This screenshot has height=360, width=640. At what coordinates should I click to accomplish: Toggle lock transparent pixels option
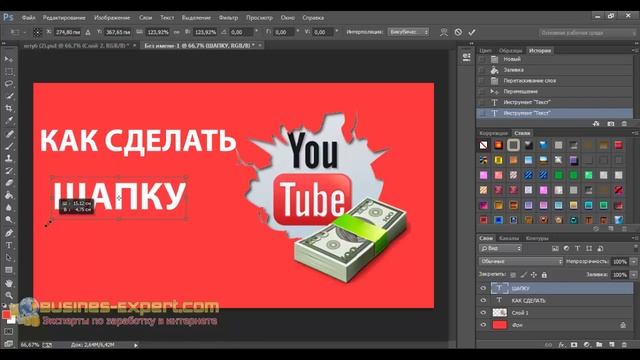coord(513,275)
